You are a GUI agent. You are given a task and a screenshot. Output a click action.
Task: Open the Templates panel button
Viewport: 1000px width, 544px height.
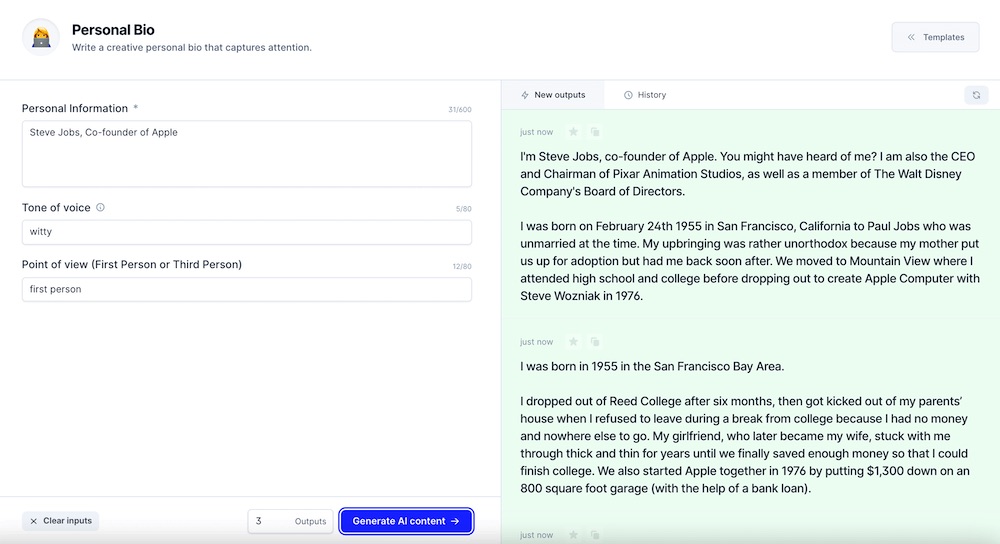coord(935,37)
